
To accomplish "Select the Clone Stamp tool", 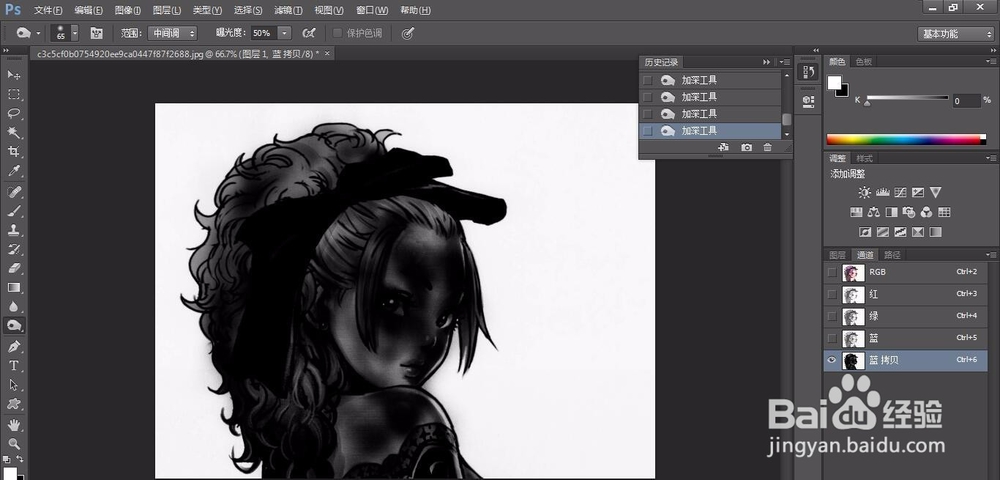I will pos(13,229).
